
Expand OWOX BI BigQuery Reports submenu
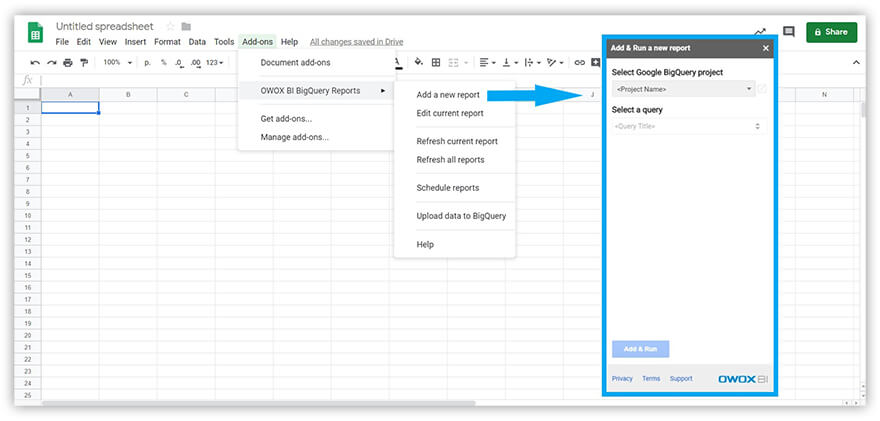point(317,91)
